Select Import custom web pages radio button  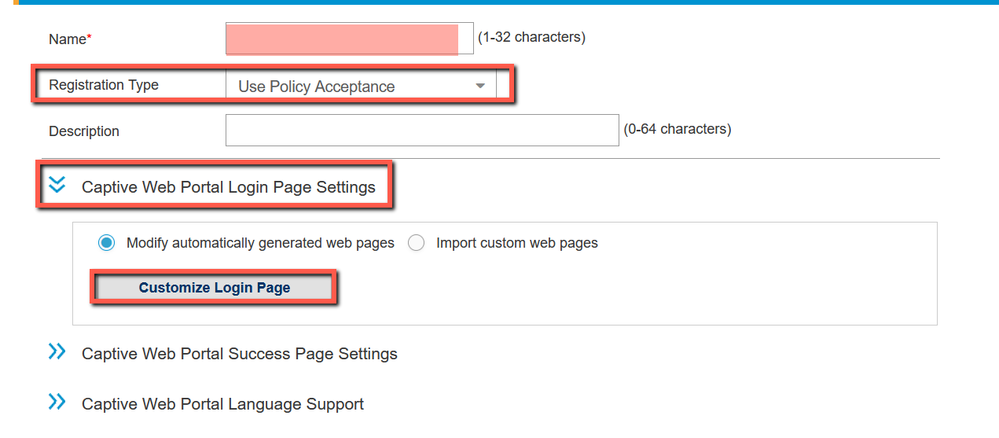417,243
